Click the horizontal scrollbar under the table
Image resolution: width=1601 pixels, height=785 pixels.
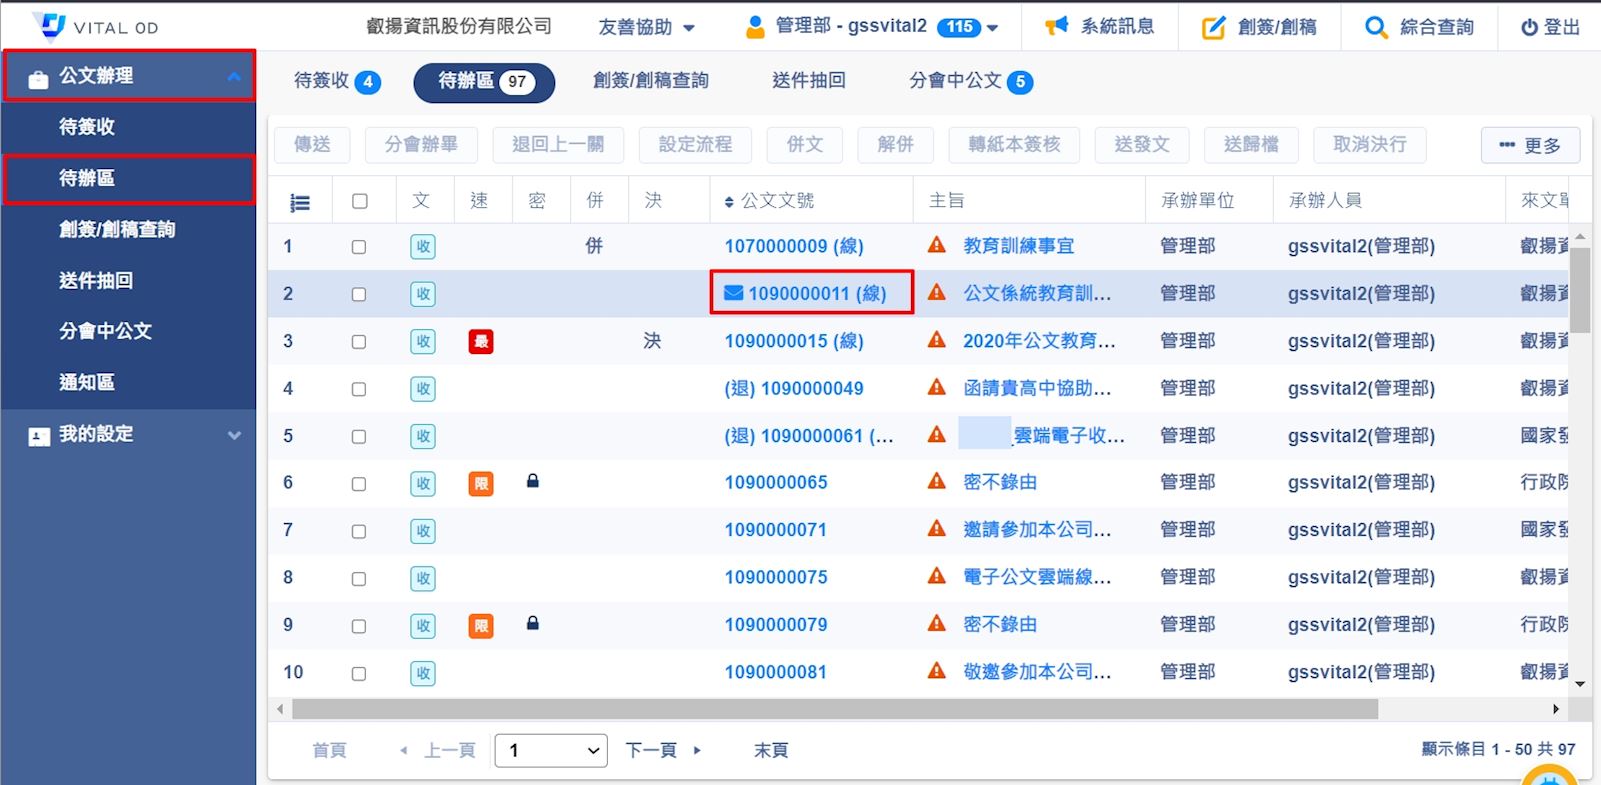834,709
